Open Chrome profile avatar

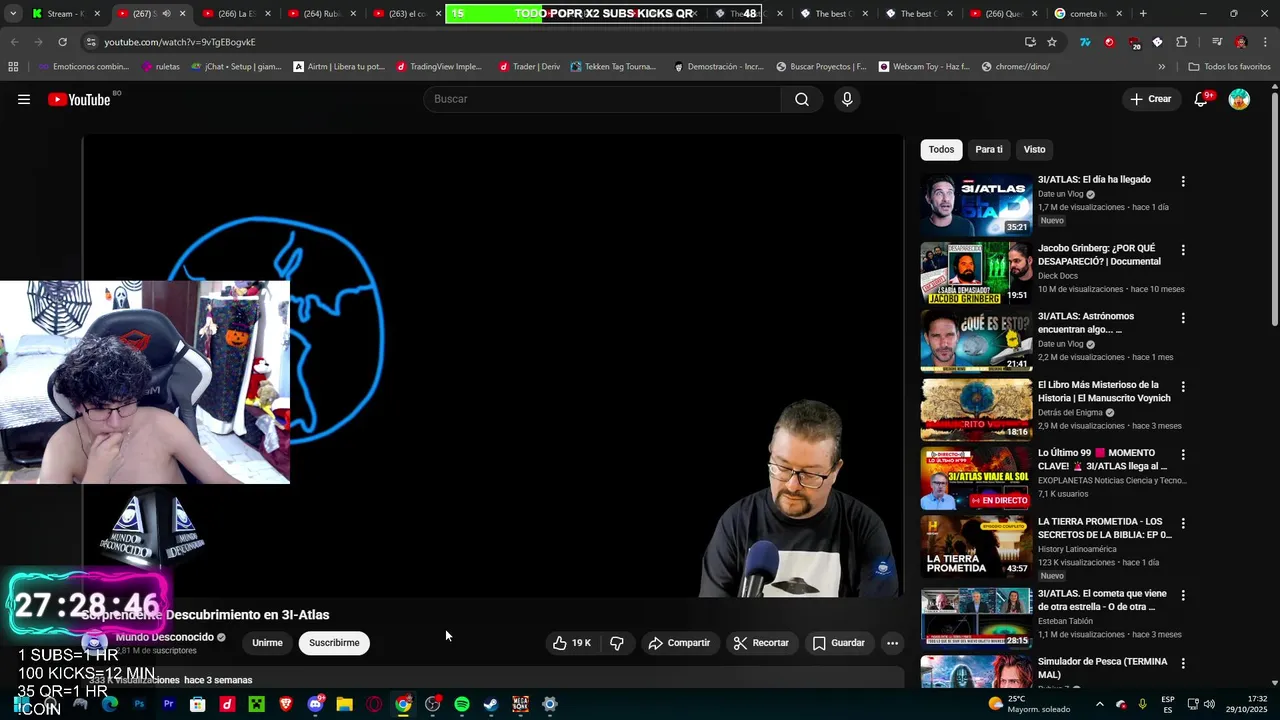pyautogui.click(x=1241, y=42)
